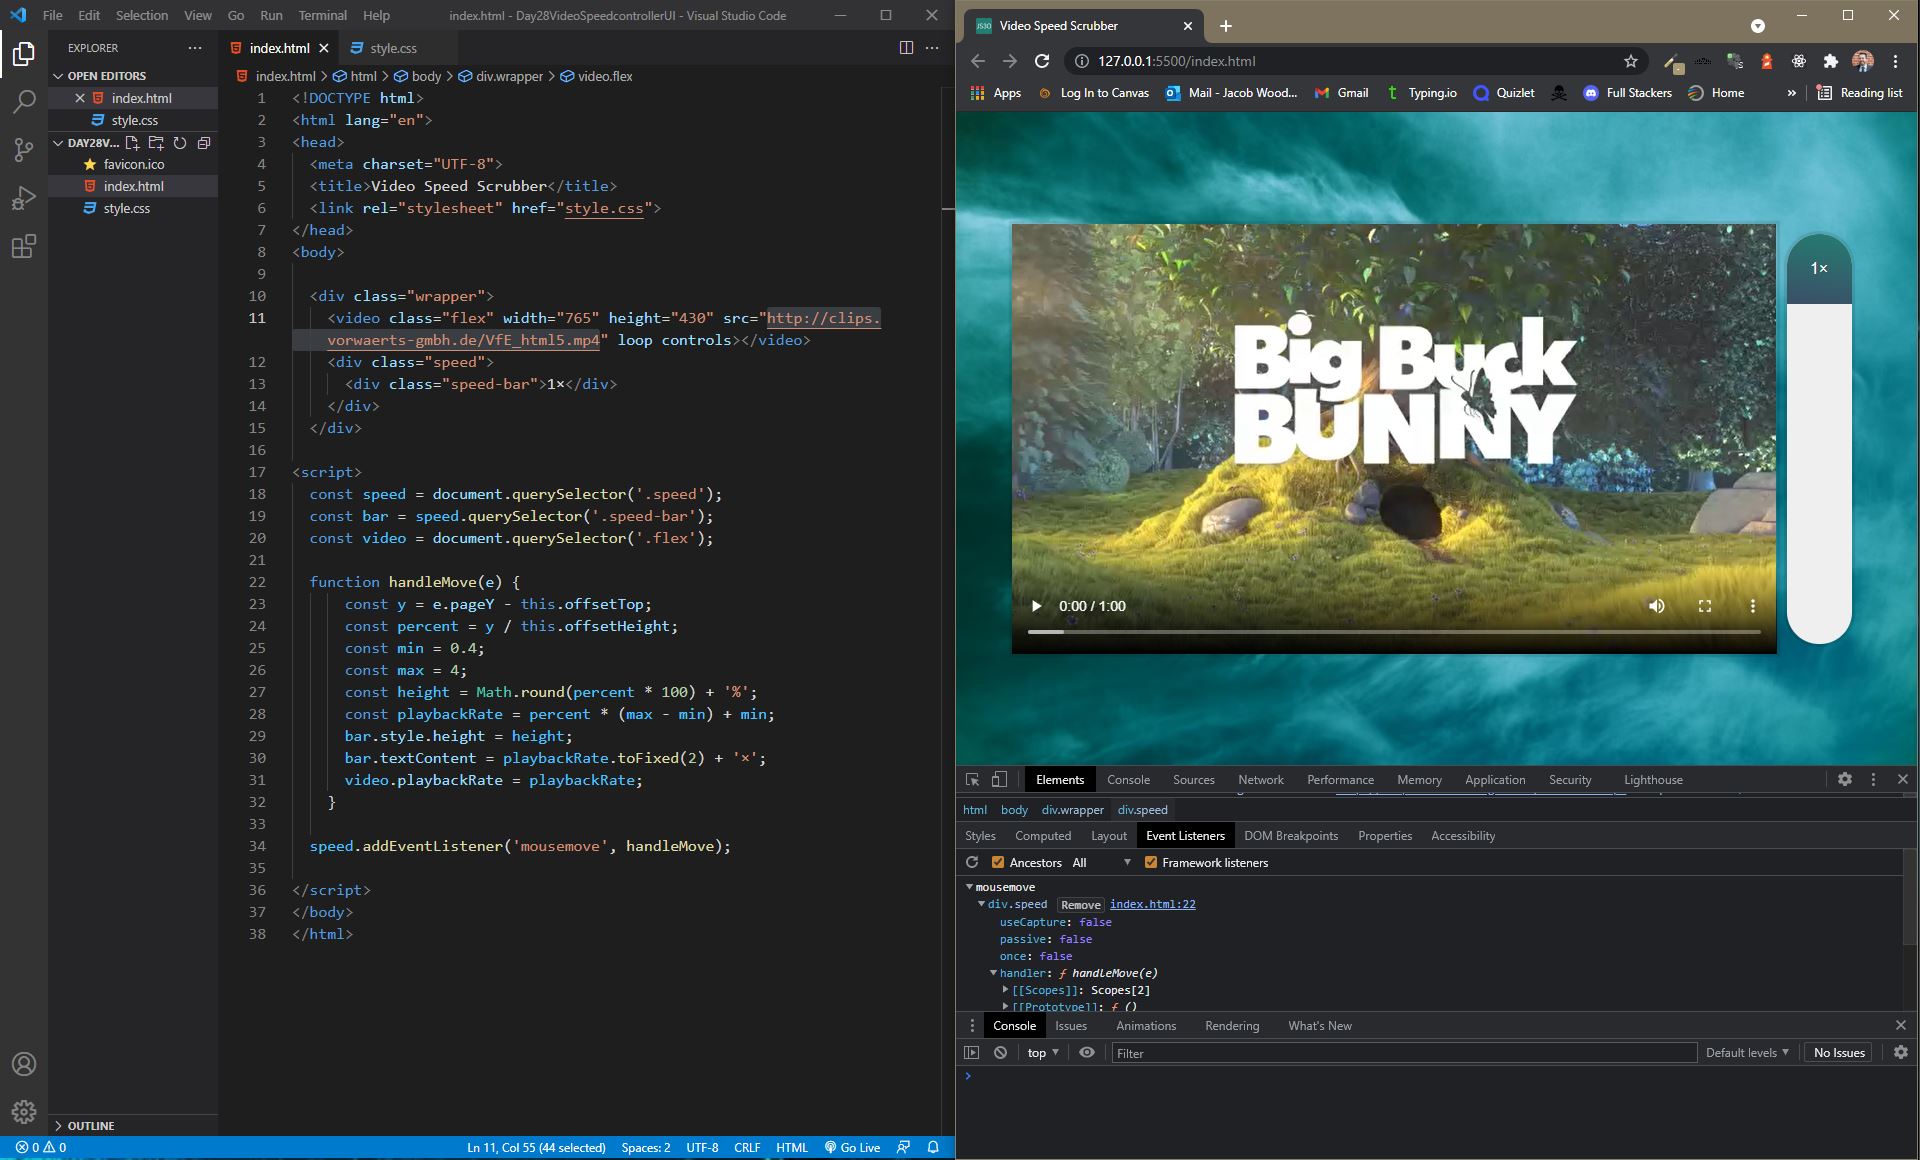The image size is (1920, 1160).
Task: Switch to the Network tab in DevTools
Action: tap(1260, 780)
